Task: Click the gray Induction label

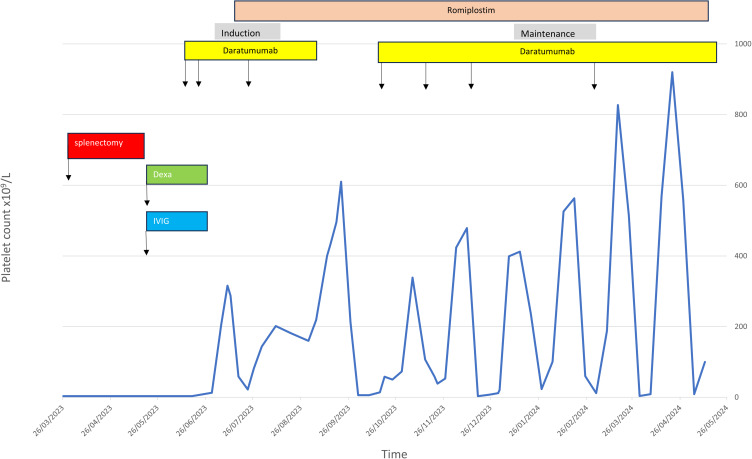Action: [247, 33]
